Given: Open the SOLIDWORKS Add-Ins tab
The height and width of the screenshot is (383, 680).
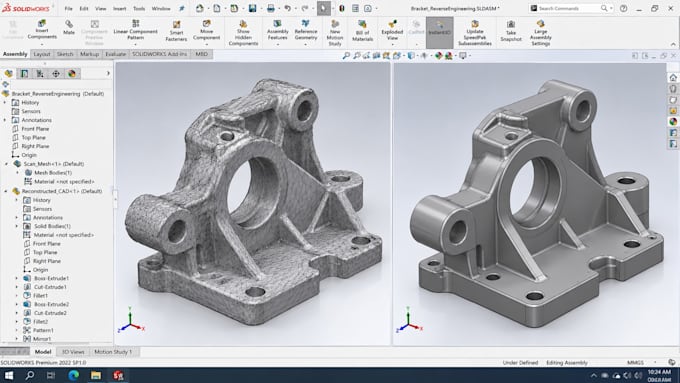Looking at the screenshot, I should [x=160, y=54].
